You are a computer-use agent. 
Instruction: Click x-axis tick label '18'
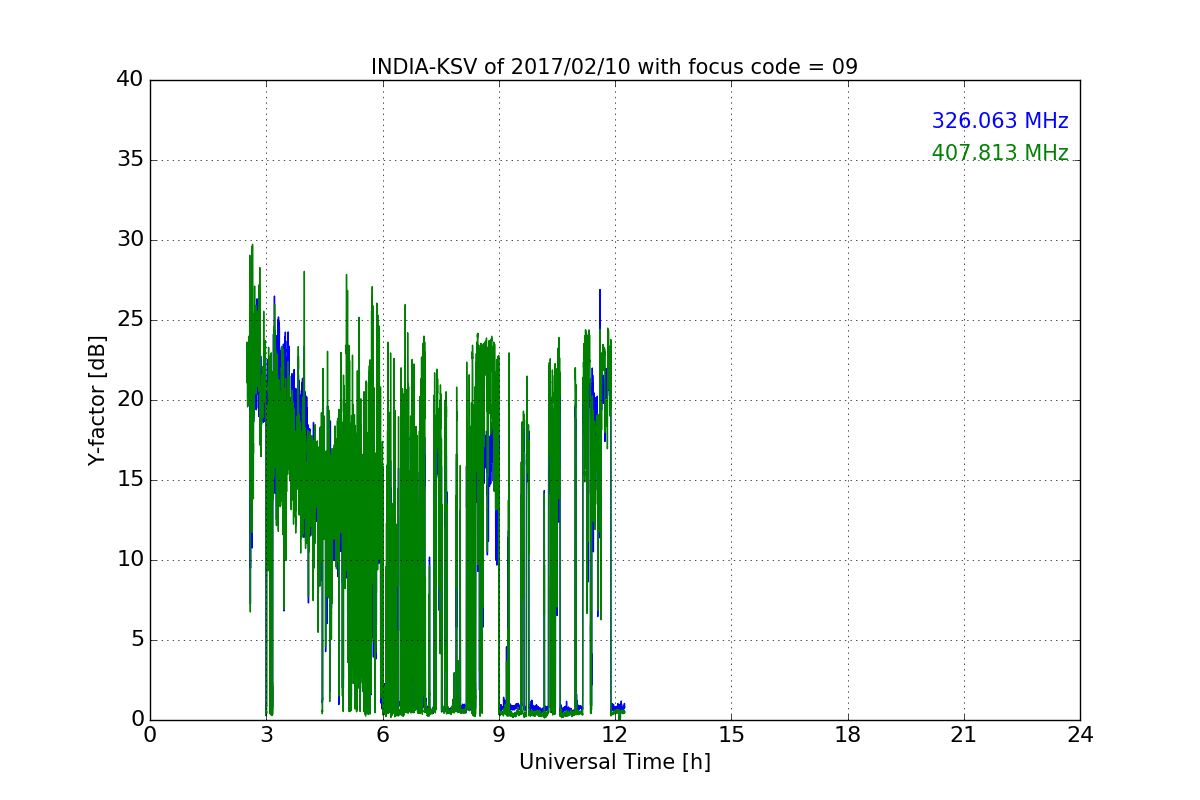point(848,735)
